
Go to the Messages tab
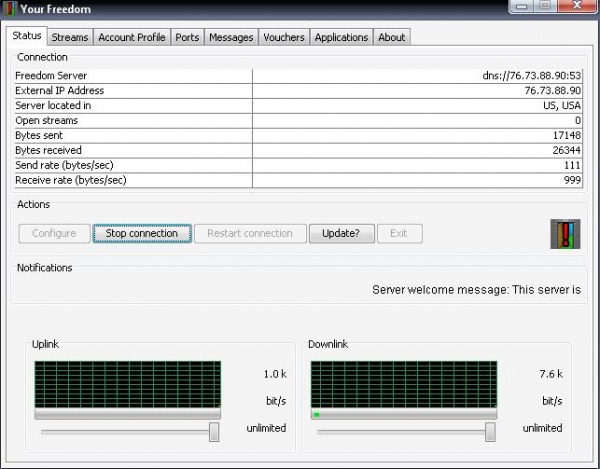tap(231, 37)
